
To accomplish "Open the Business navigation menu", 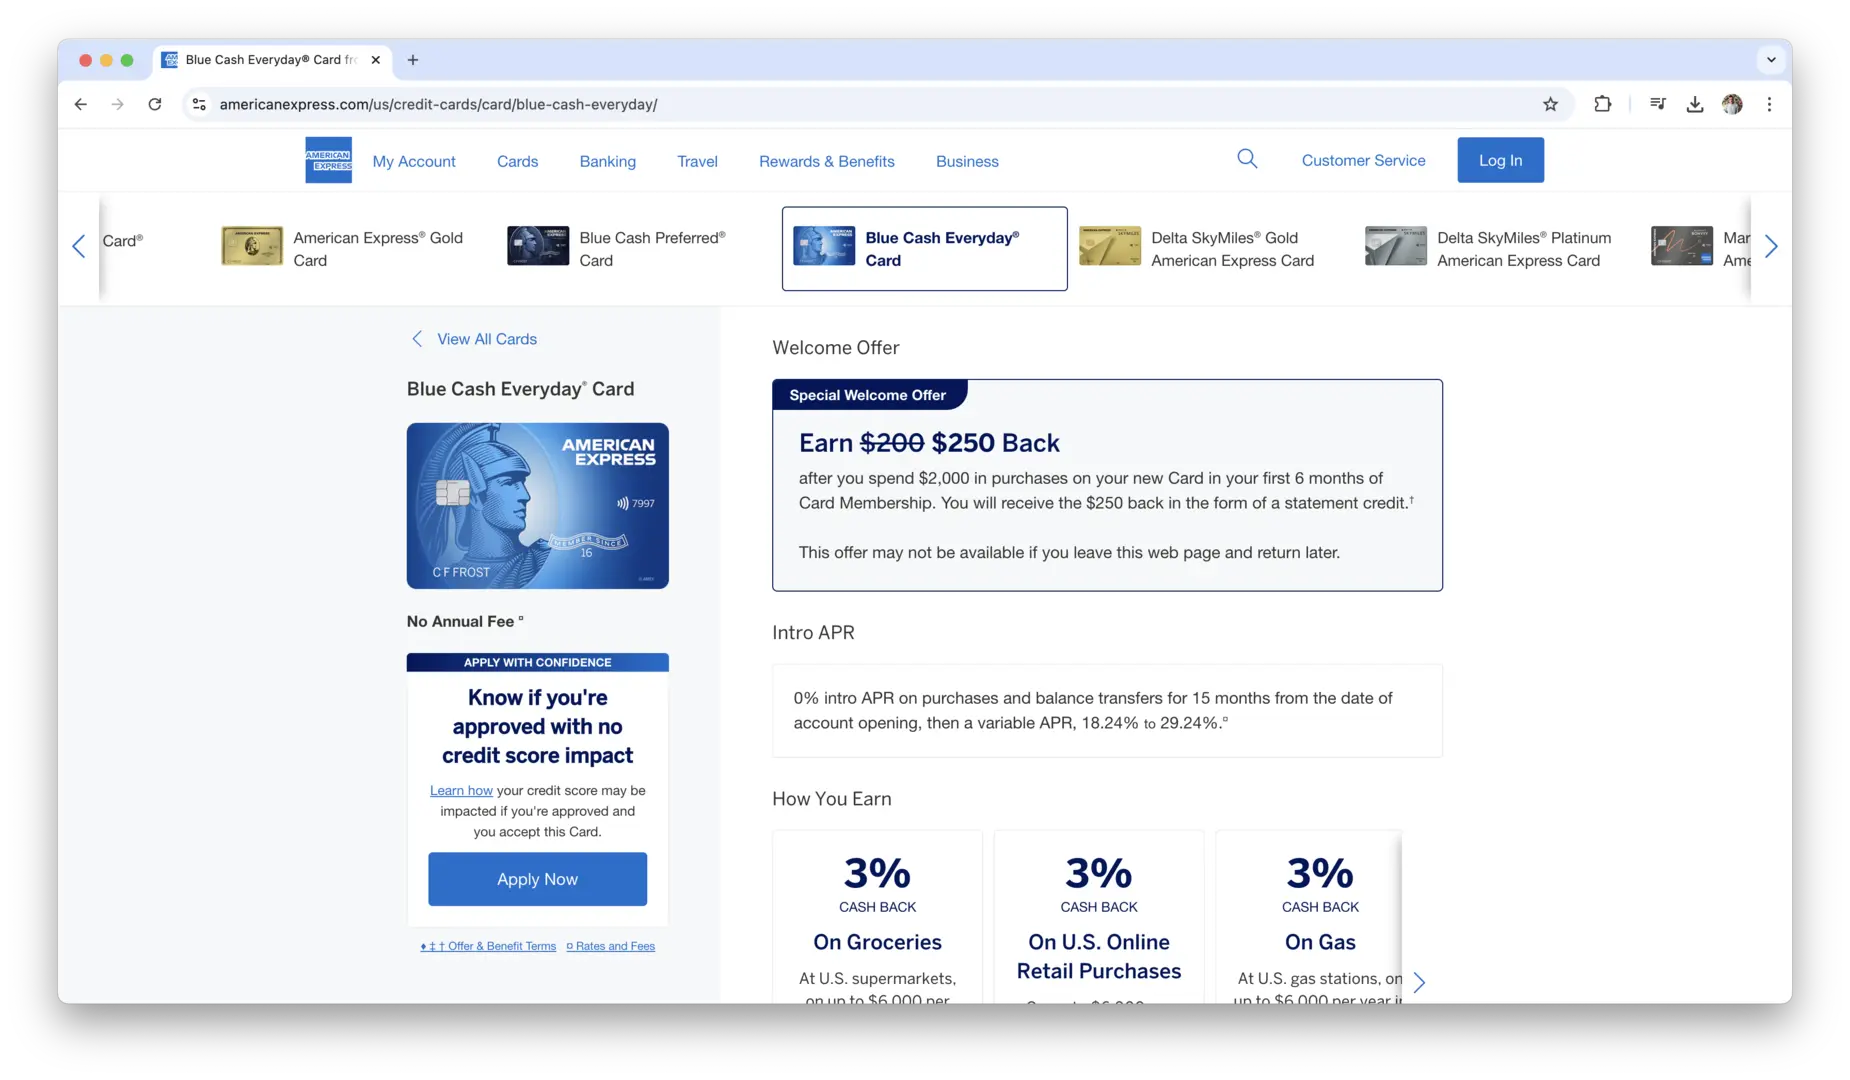I will [967, 161].
